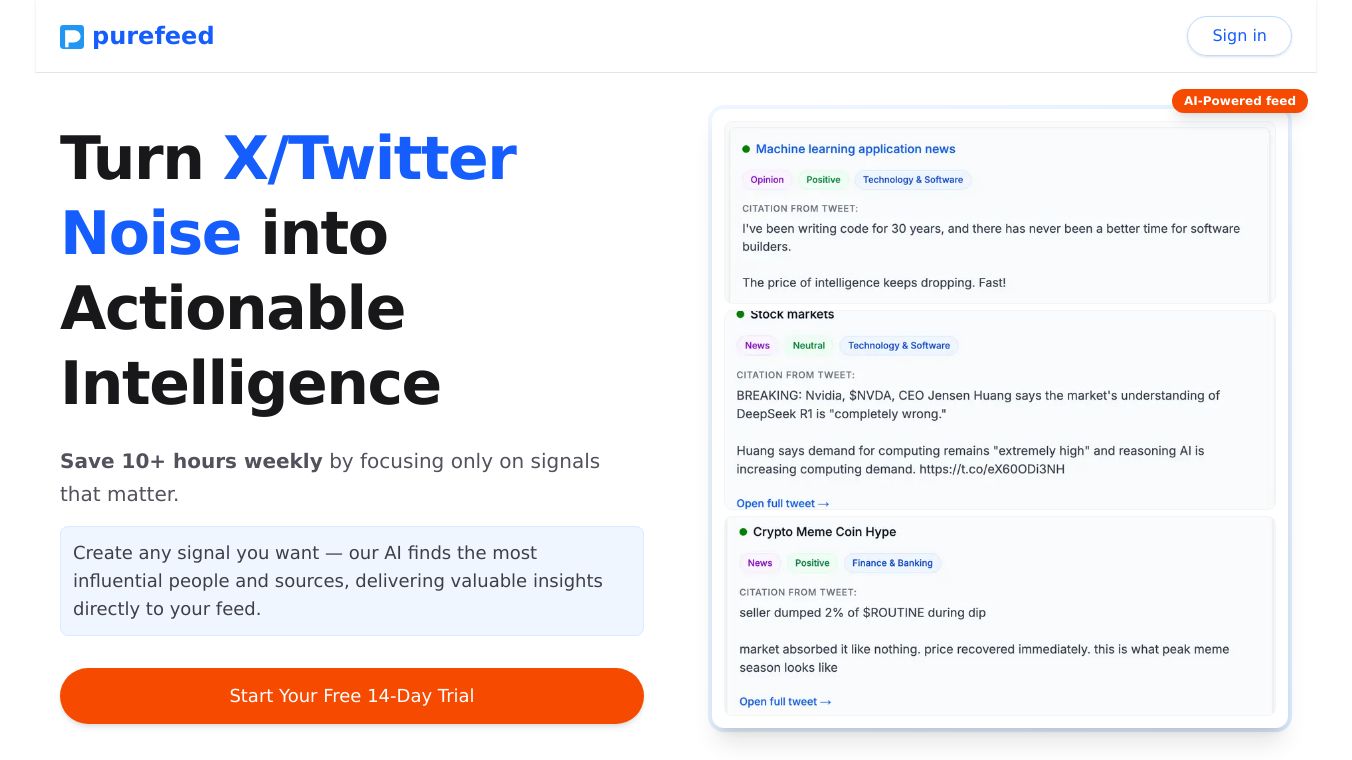Image resolution: width=1352 pixels, height=760 pixels.
Task: Click green dot beside Crypto Meme Coin Hype
Action: pos(743,532)
